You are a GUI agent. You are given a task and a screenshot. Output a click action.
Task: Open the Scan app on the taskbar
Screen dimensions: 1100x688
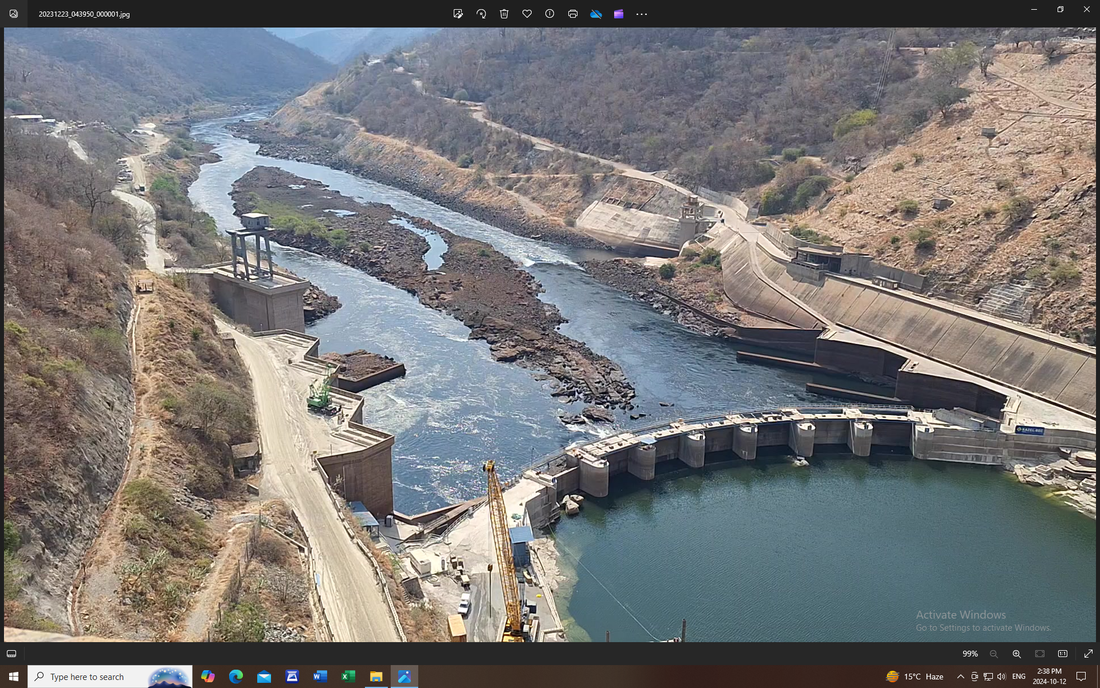pyautogui.click(x=292, y=677)
